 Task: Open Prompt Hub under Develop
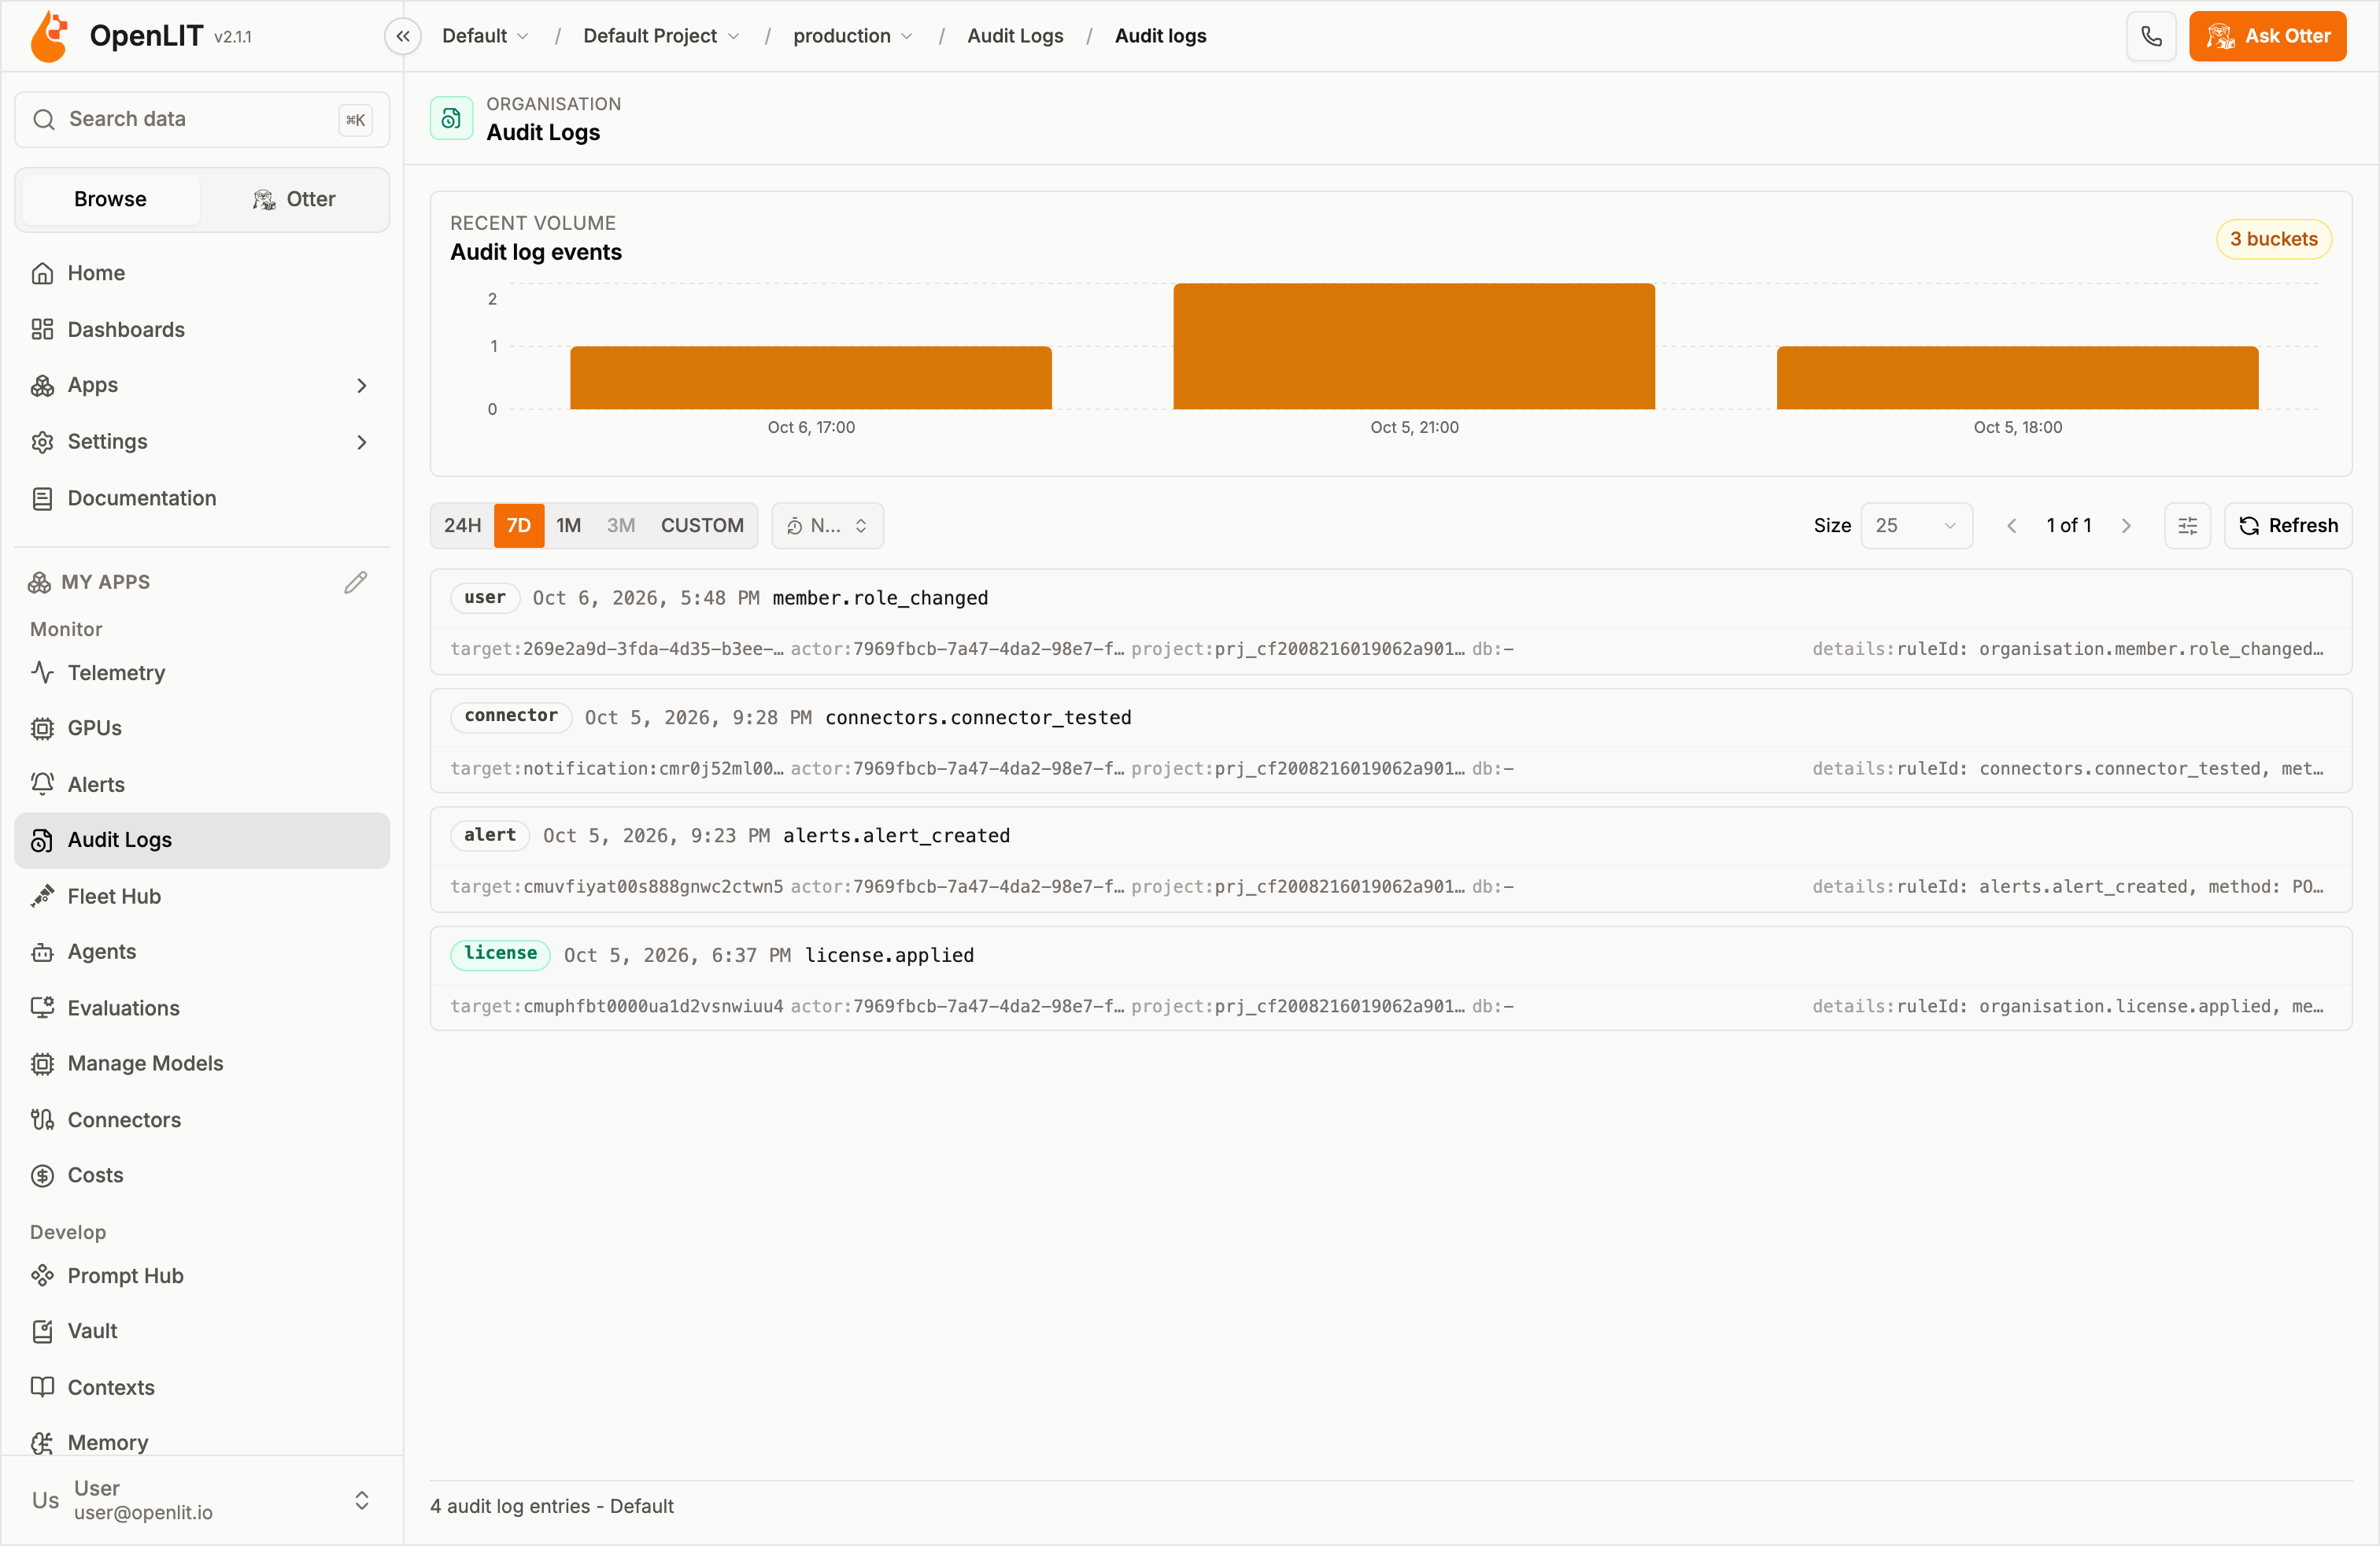[202, 1275]
